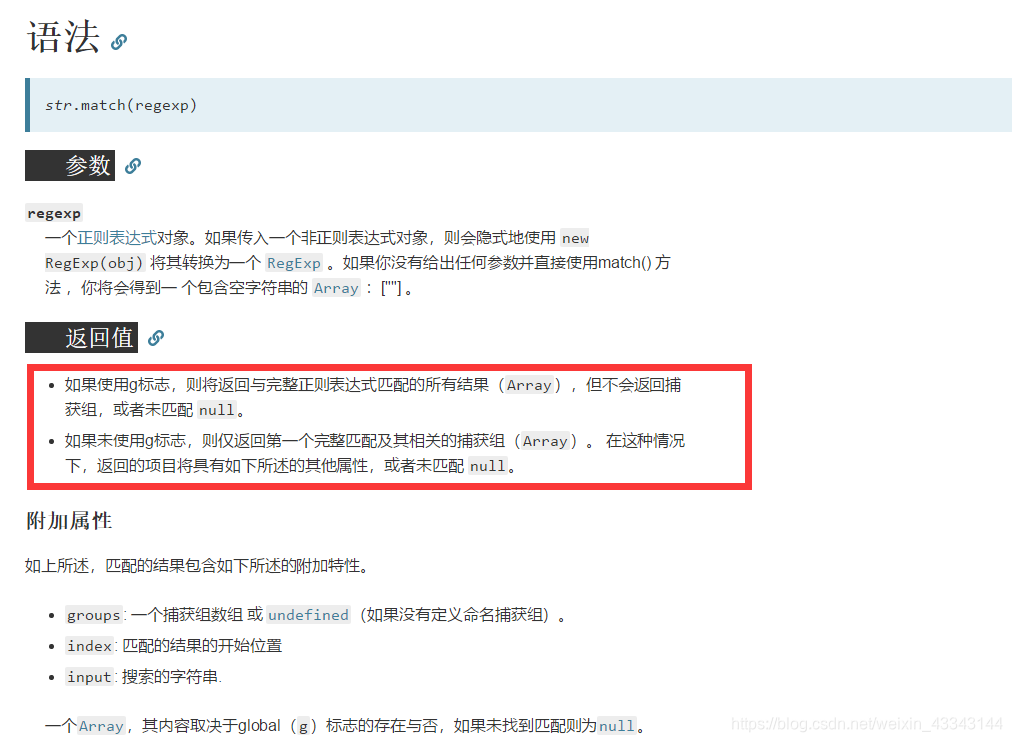
Task: Click the 语法 heading text
Action: [x=63, y=37]
